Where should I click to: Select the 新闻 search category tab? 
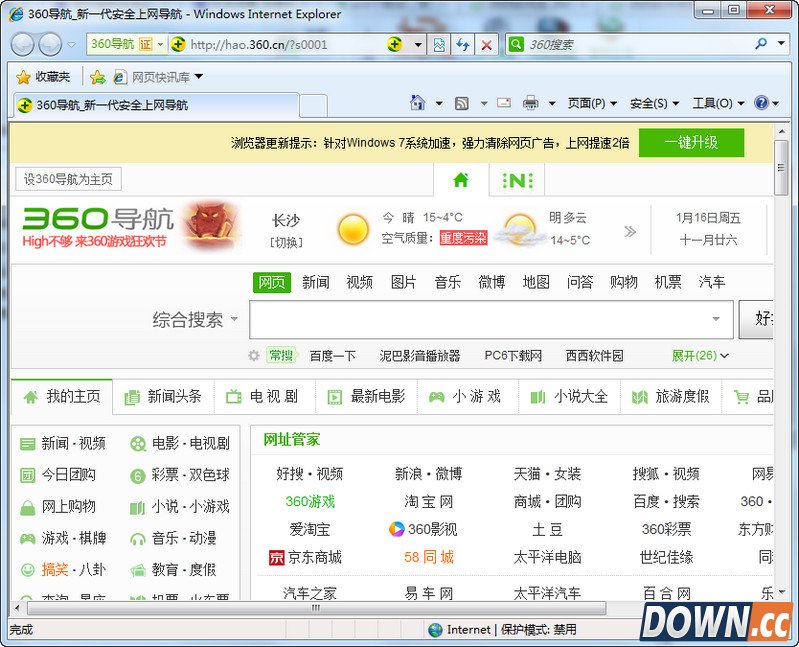(315, 282)
